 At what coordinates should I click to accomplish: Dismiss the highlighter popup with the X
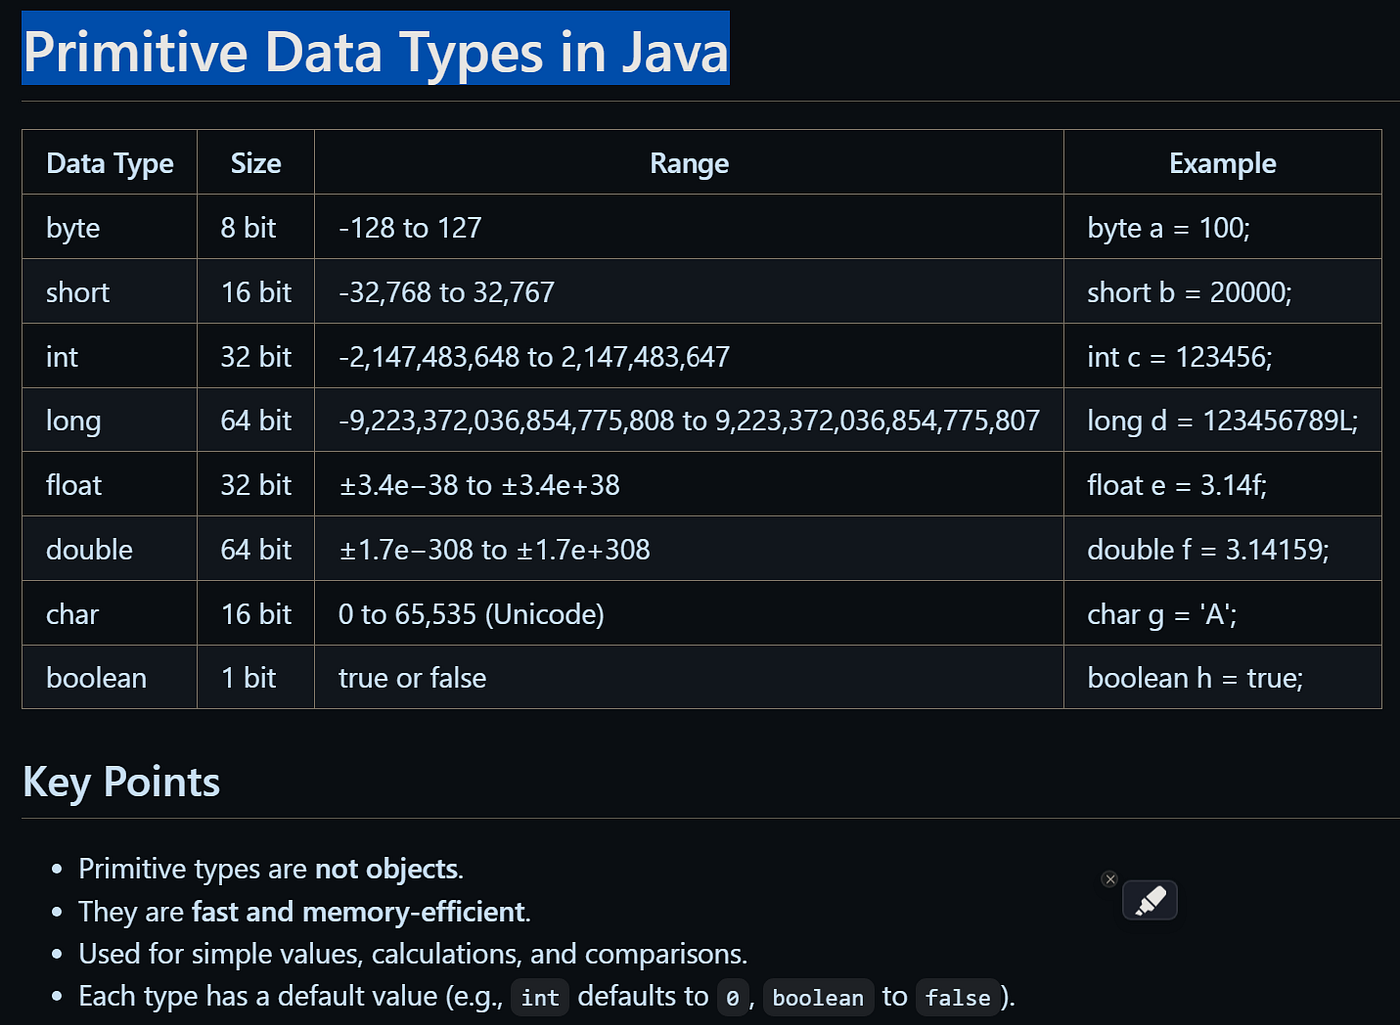point(1110,879)
